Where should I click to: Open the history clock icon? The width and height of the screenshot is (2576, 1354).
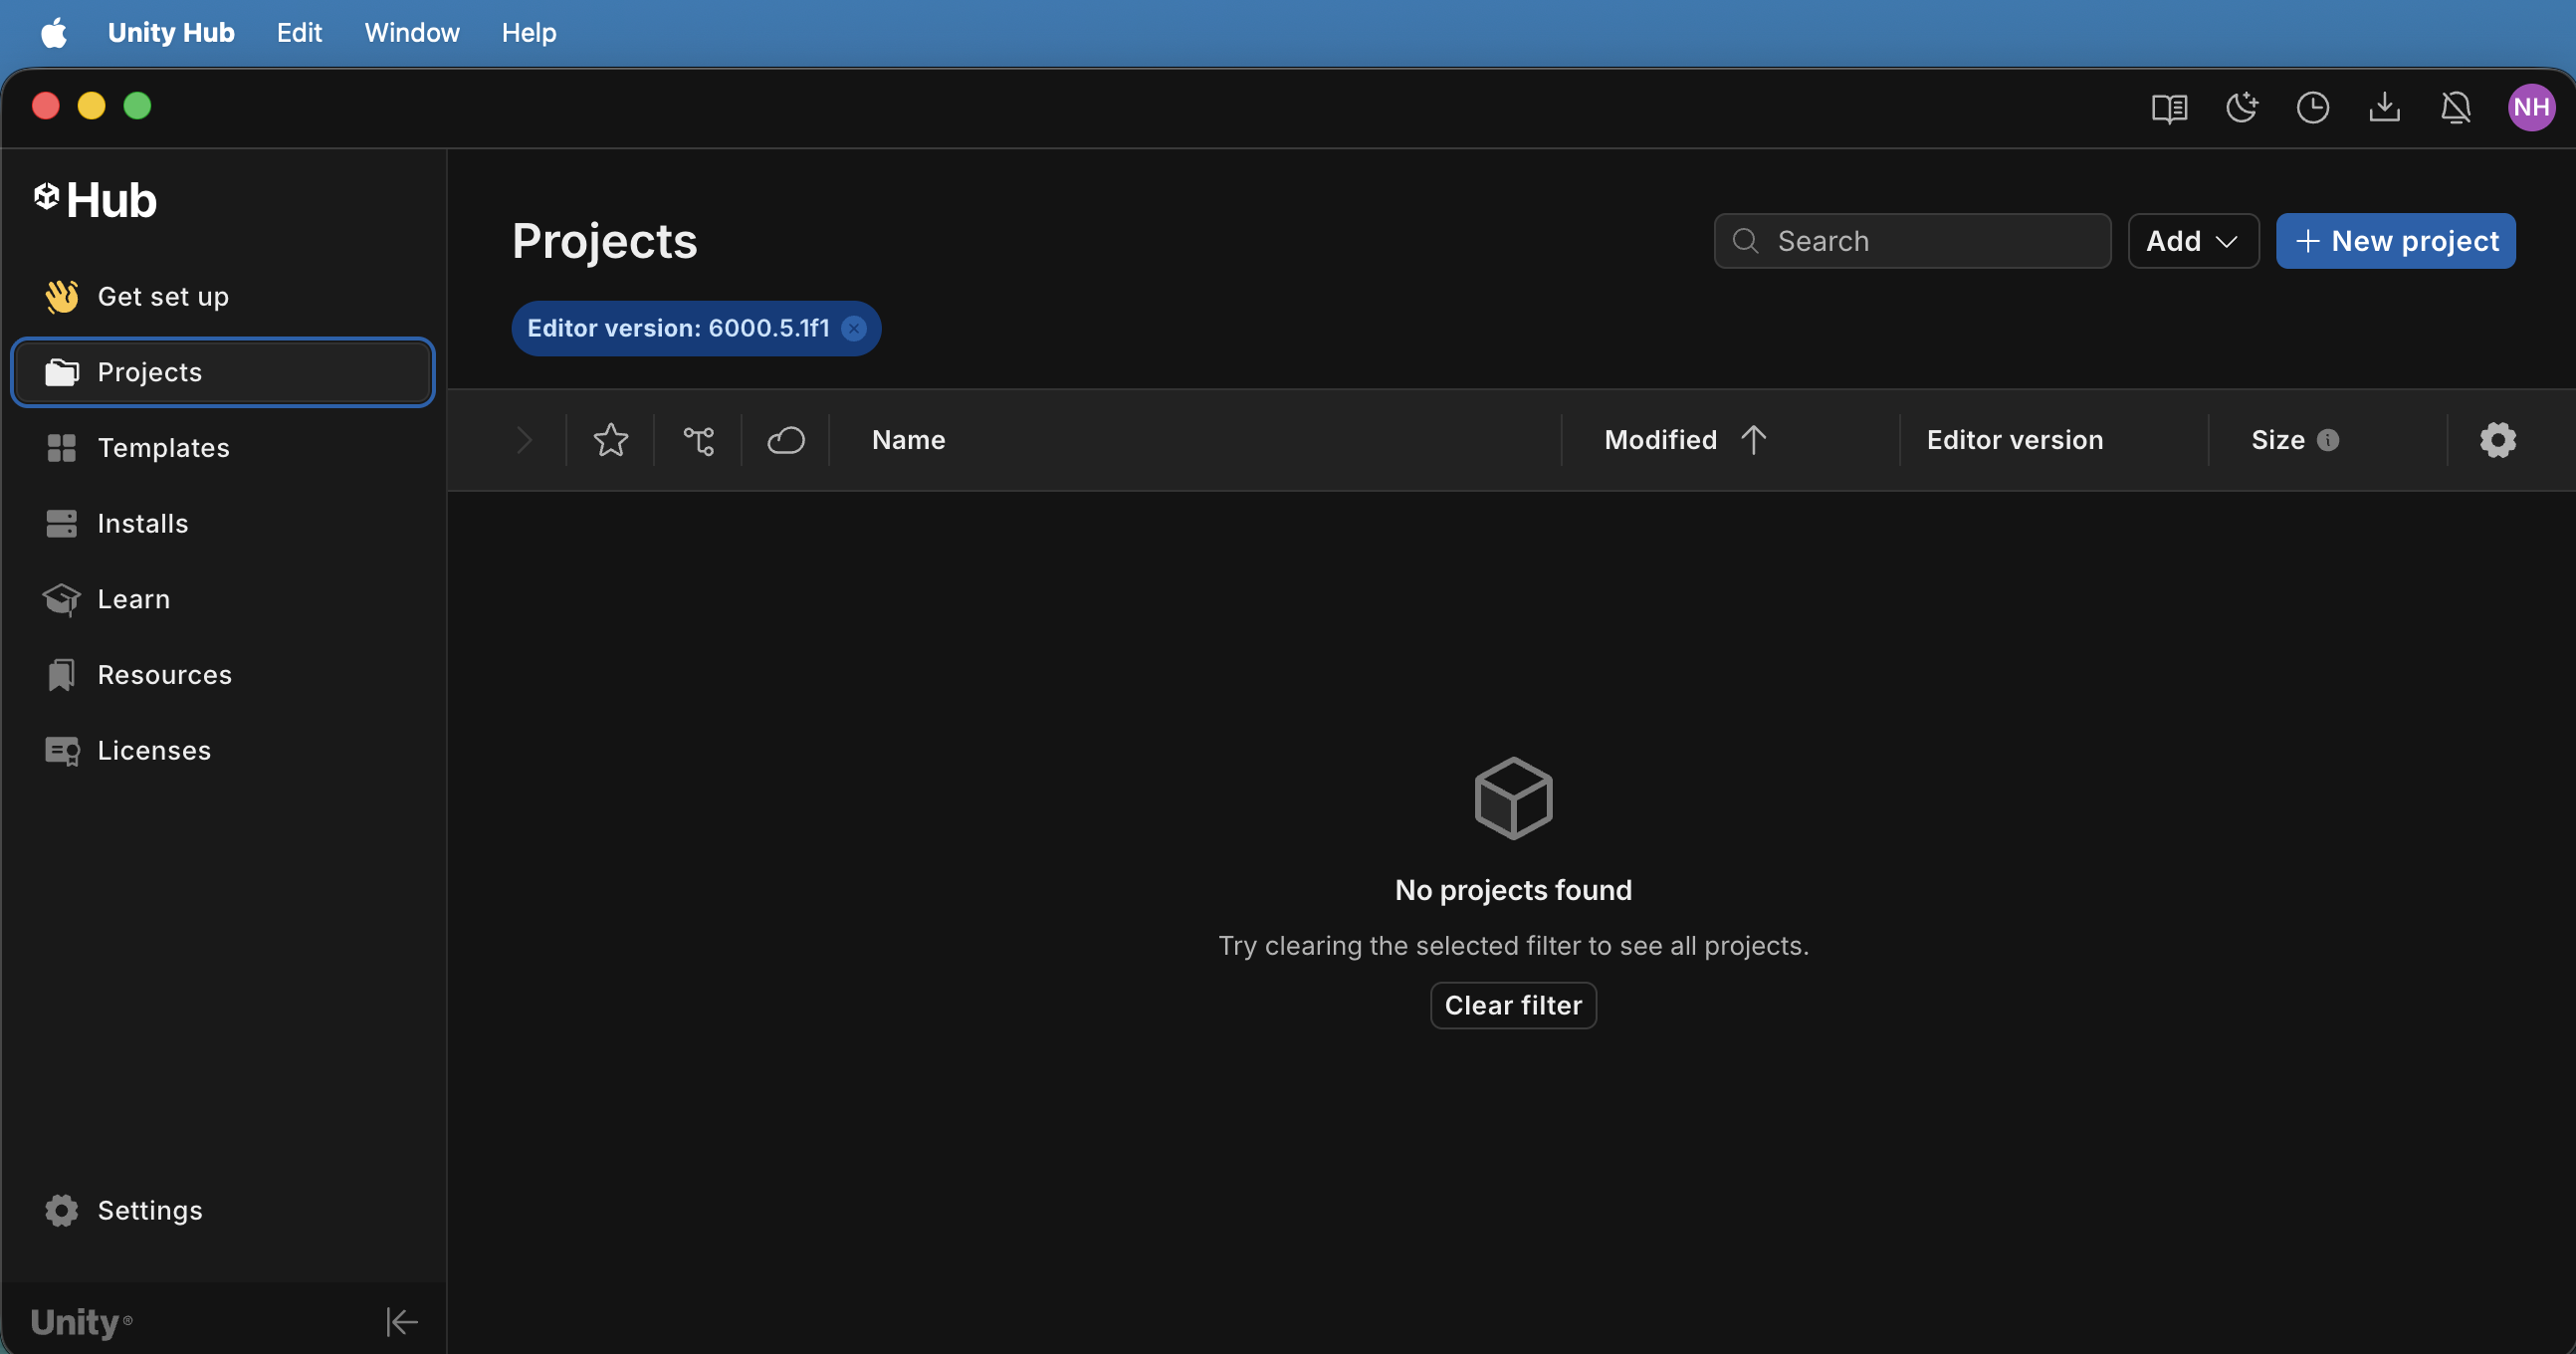[2312, 107]
